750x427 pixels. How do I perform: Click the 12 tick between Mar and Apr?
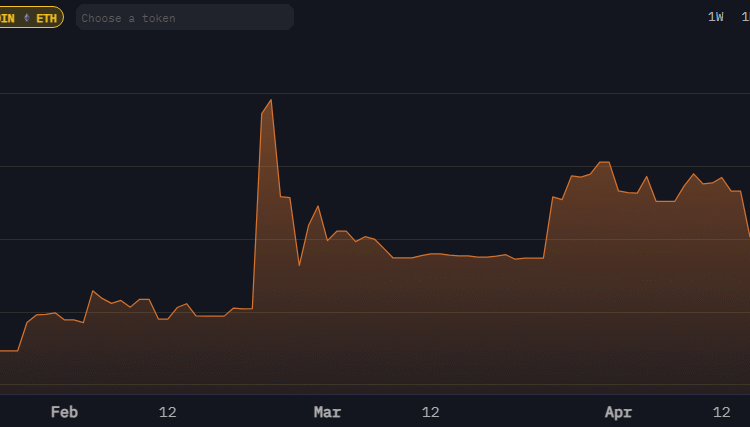point(430,412)
